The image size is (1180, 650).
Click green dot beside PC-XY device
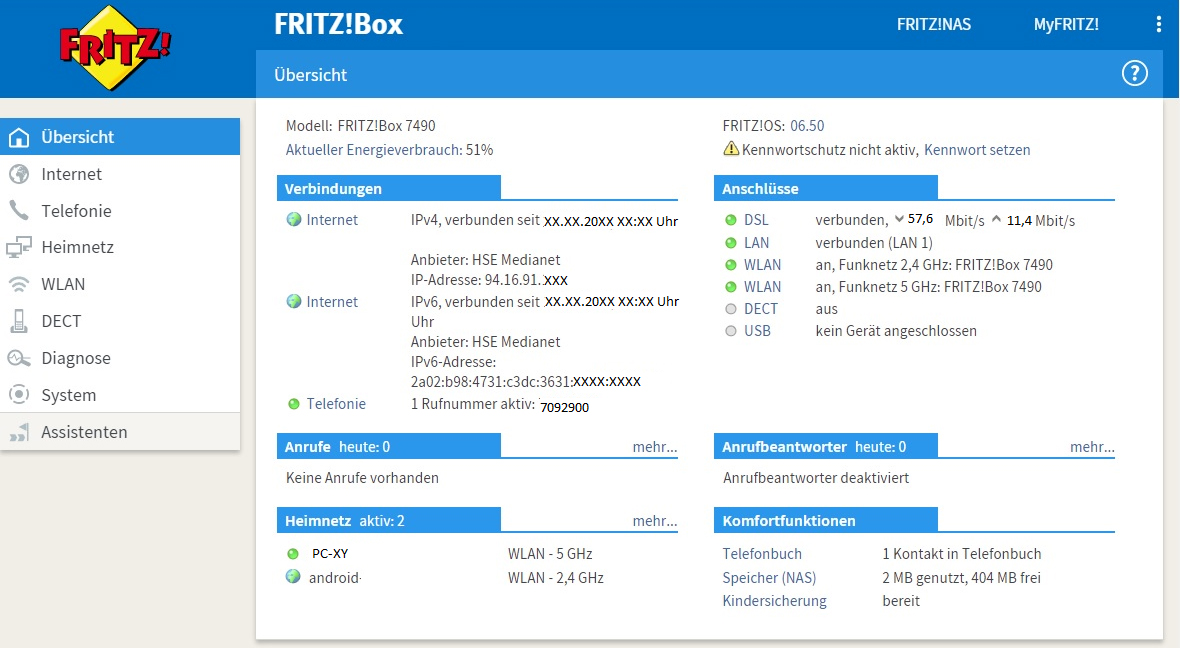(293, 554)
